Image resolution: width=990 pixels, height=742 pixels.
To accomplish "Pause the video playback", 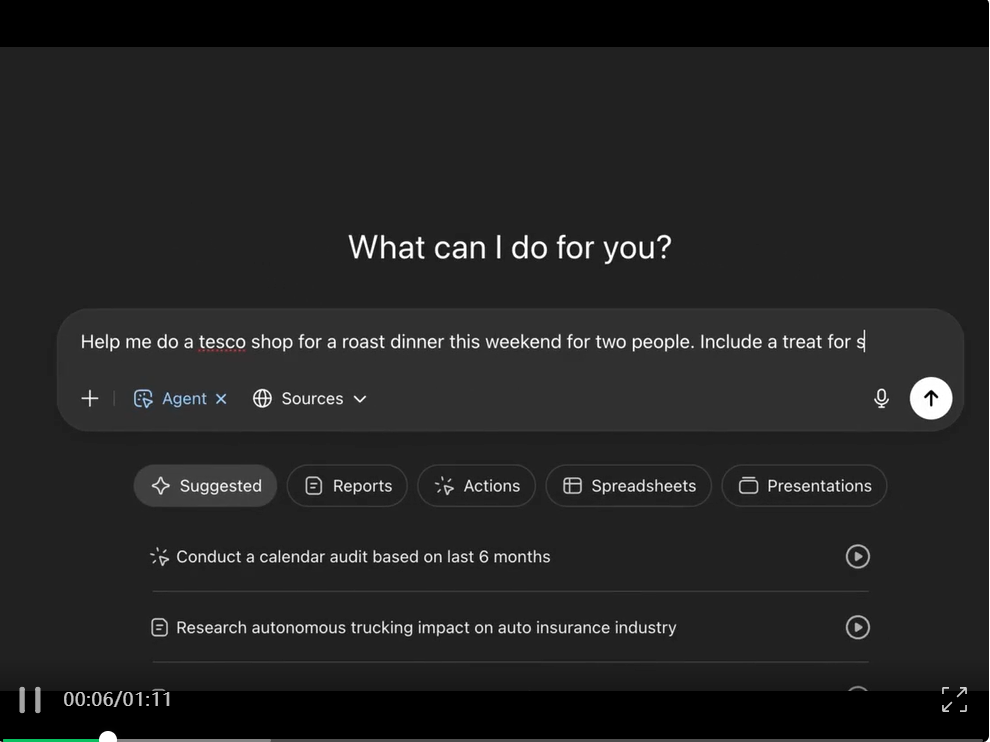I will (x=30, y=700).
